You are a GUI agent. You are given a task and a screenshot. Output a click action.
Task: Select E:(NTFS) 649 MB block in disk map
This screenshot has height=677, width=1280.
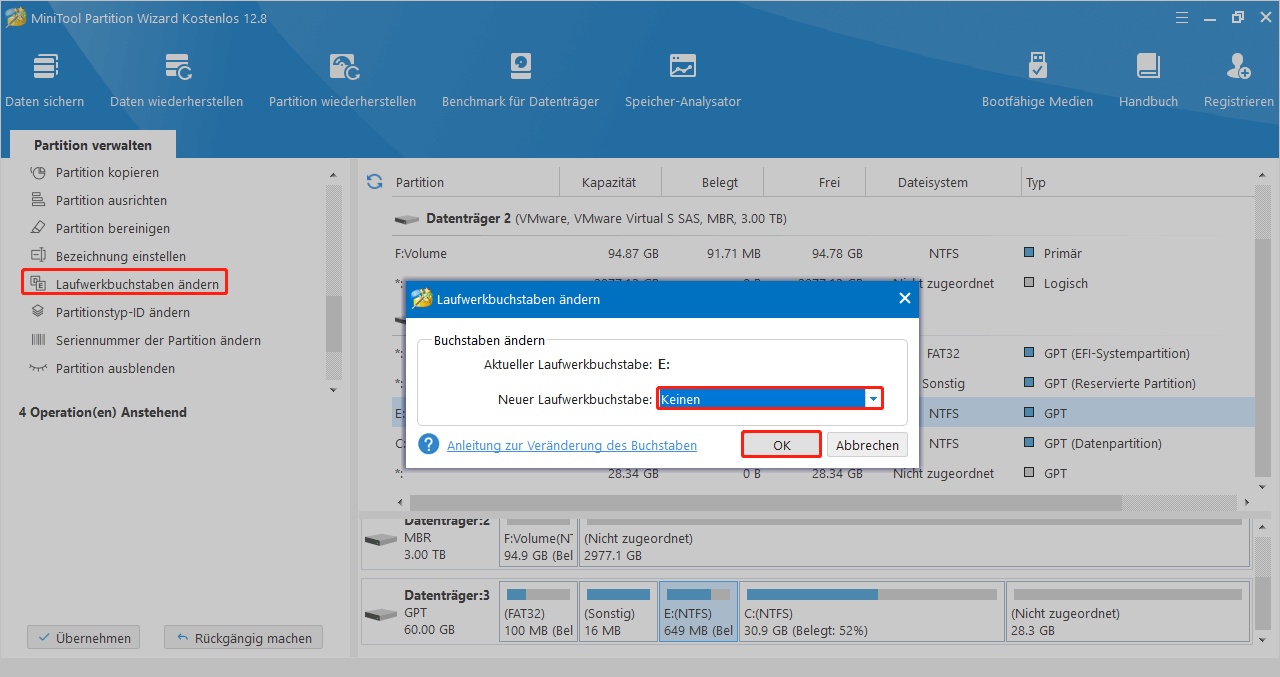pos(698,611)
